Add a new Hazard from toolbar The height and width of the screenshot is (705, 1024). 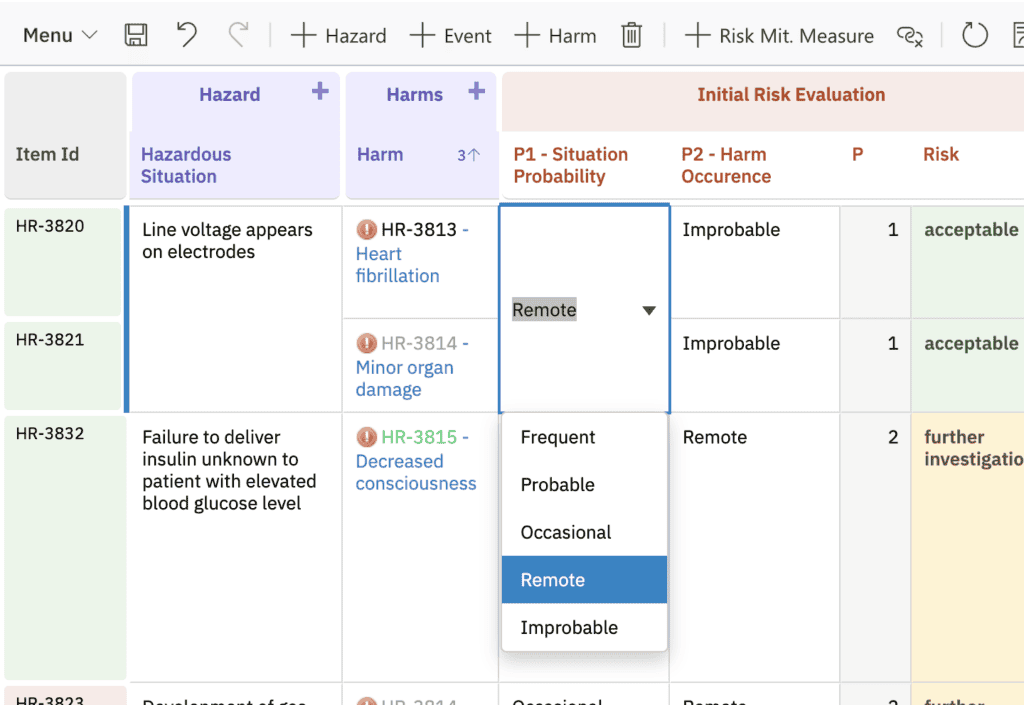click(x=338, y=35)
